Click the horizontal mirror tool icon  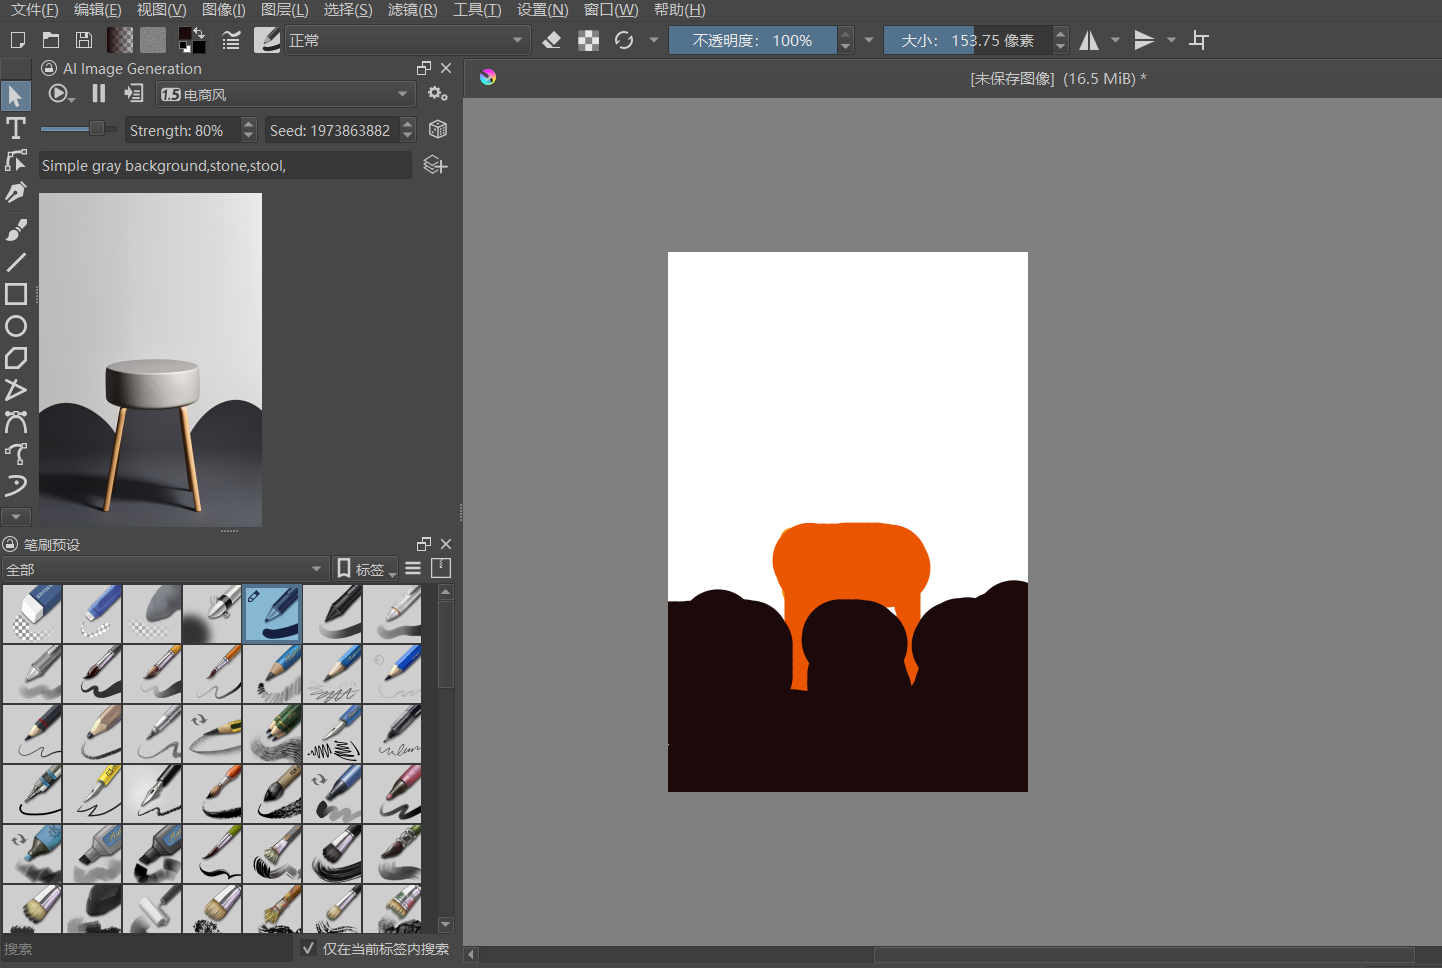click(x=1089, y=41)
